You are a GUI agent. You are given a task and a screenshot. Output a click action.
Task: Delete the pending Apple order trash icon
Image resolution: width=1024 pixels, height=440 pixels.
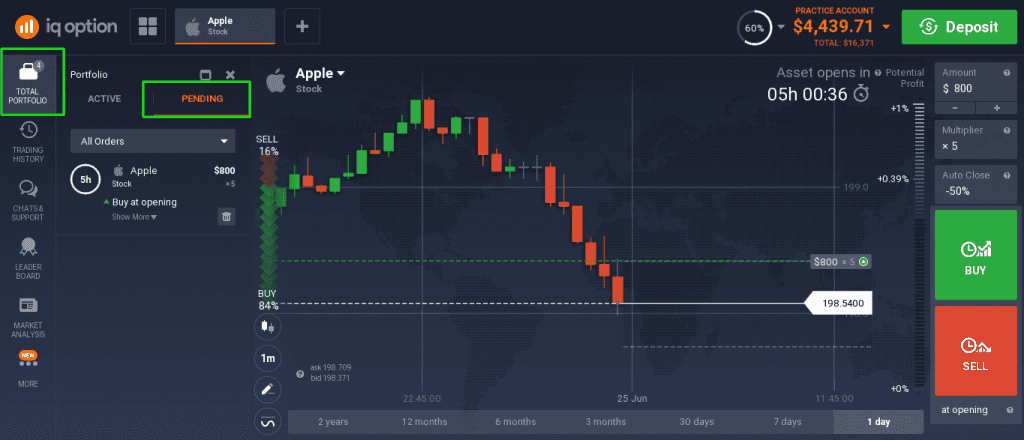point(227,217)
